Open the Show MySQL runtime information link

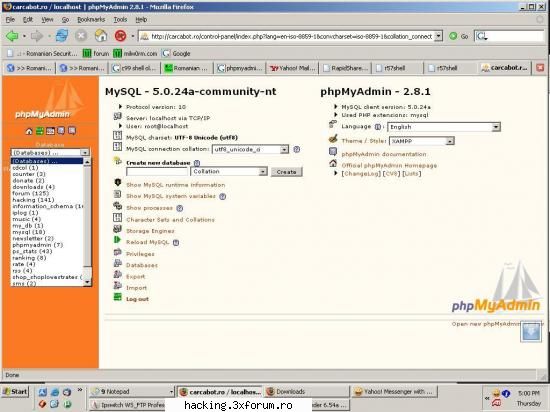(x=176, y=185)
